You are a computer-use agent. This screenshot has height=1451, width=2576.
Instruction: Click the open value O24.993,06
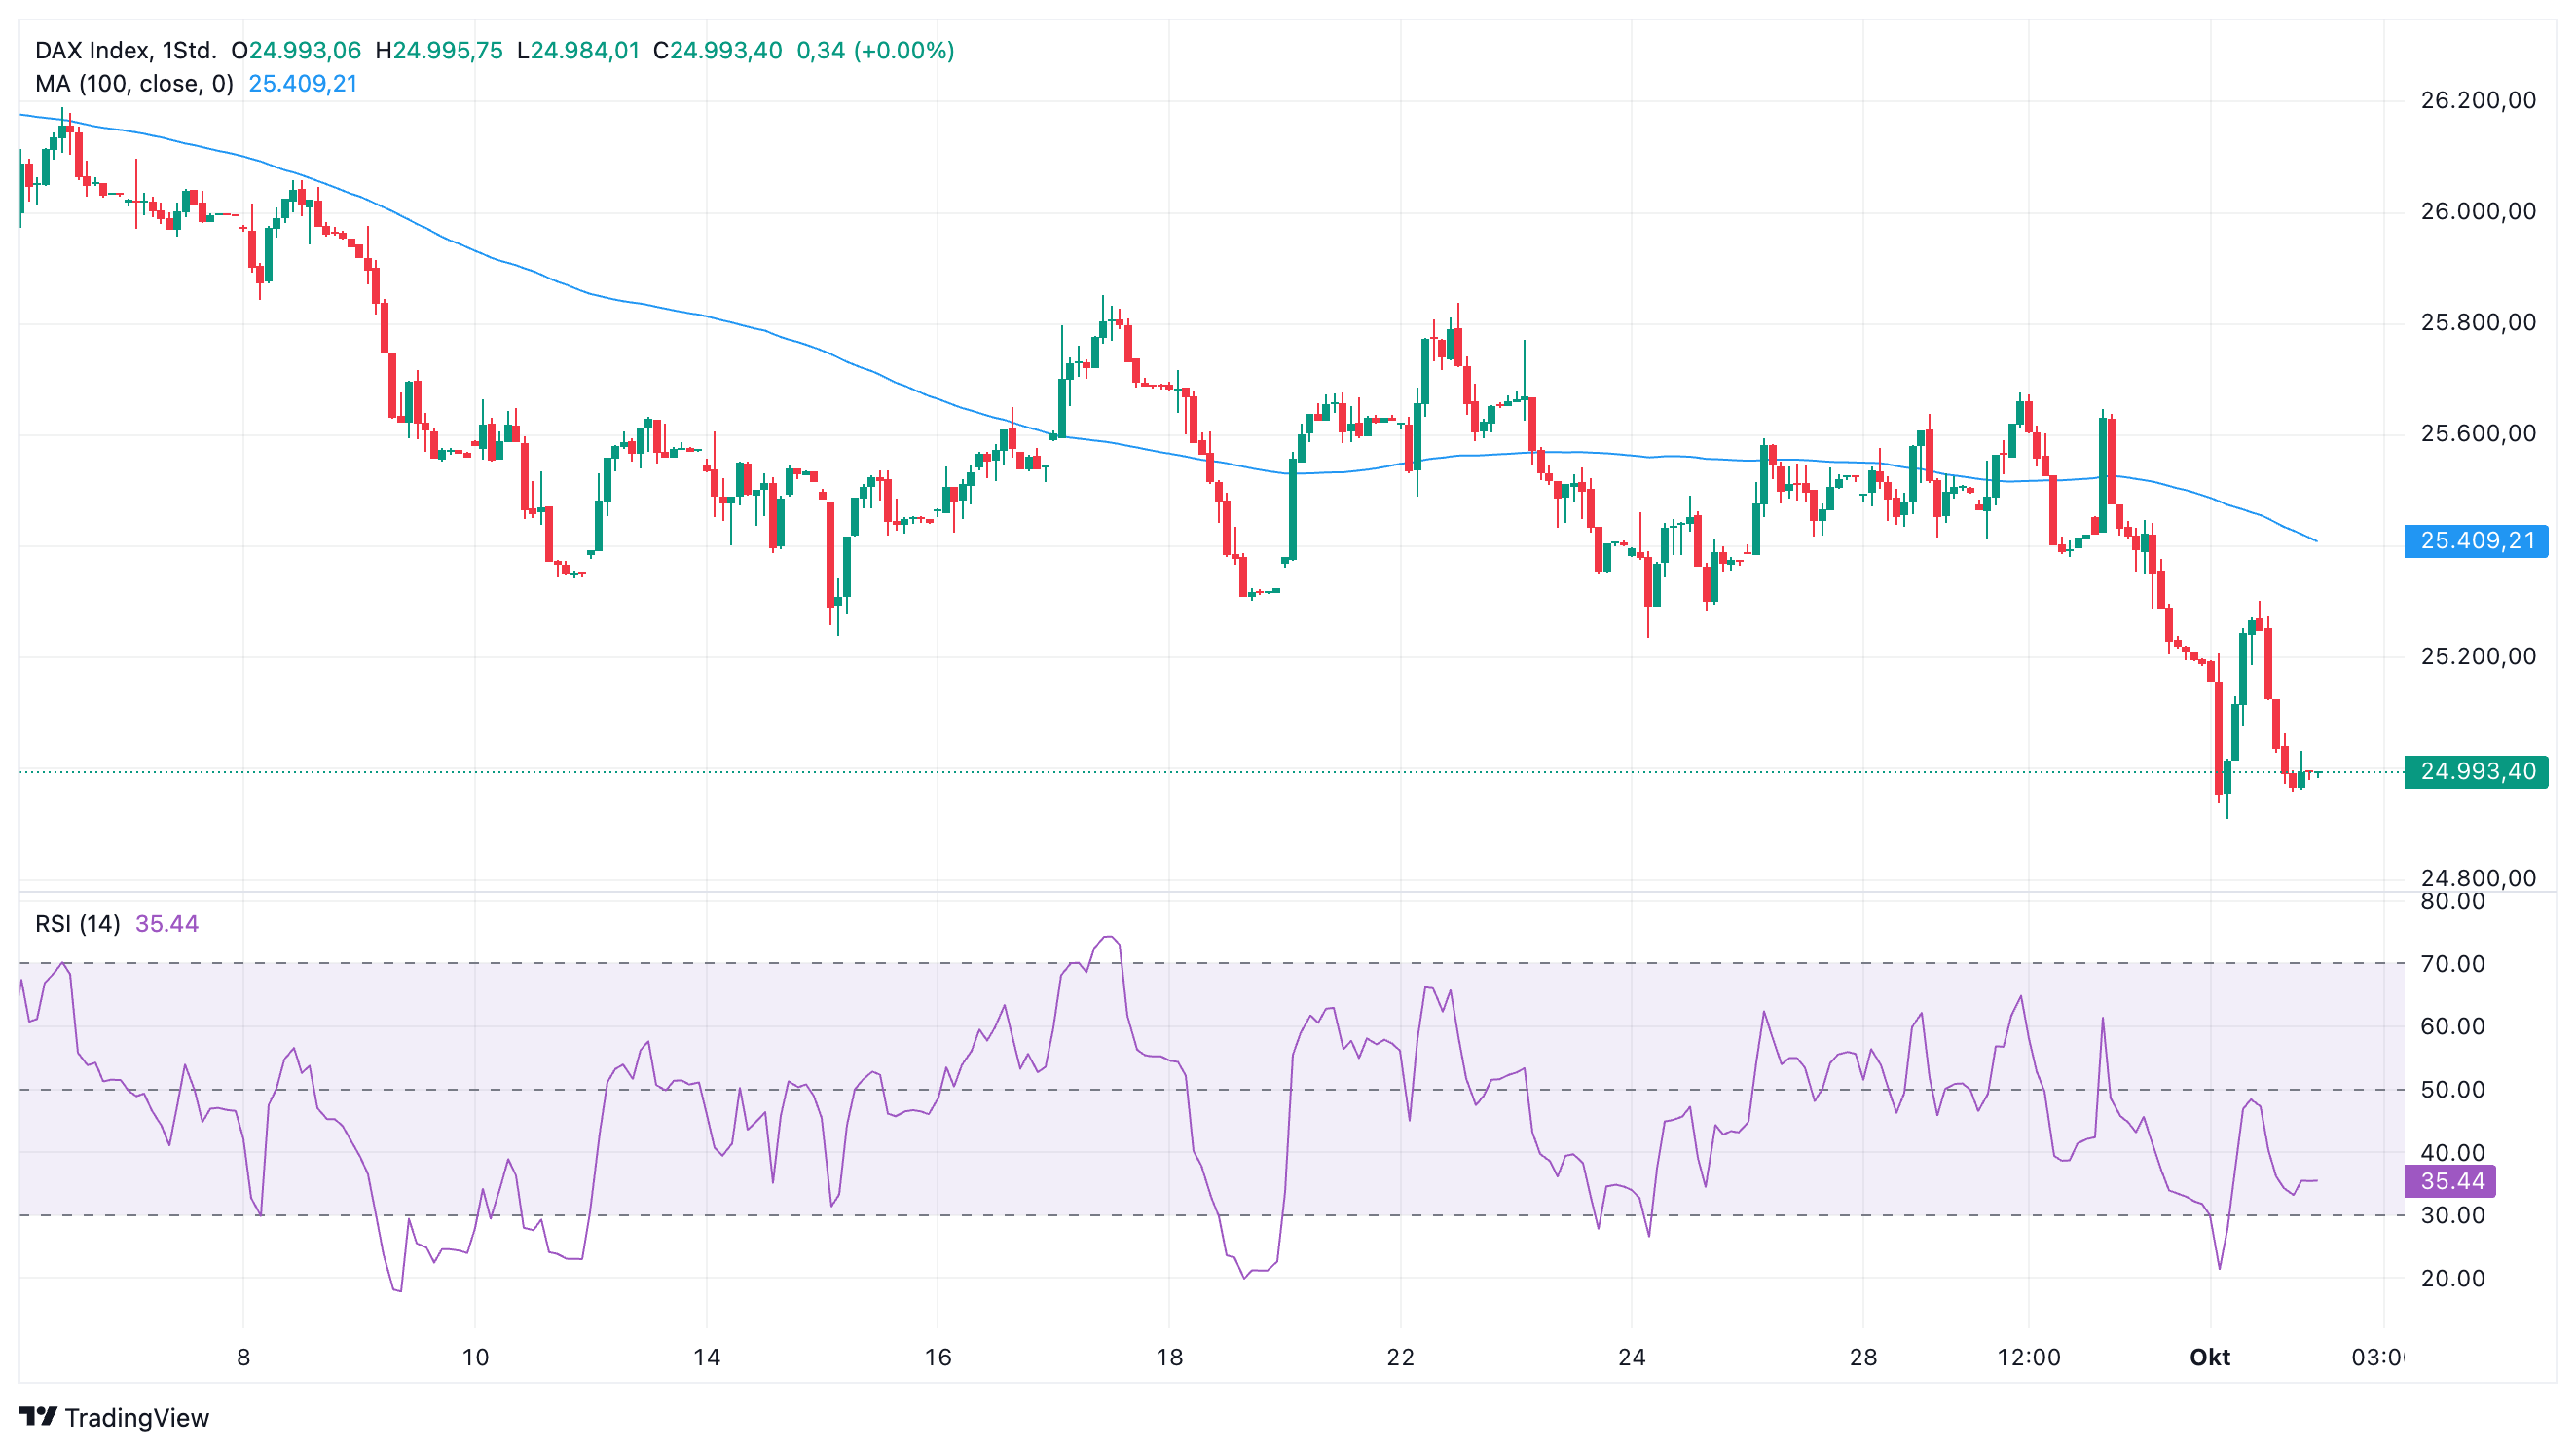296,51
